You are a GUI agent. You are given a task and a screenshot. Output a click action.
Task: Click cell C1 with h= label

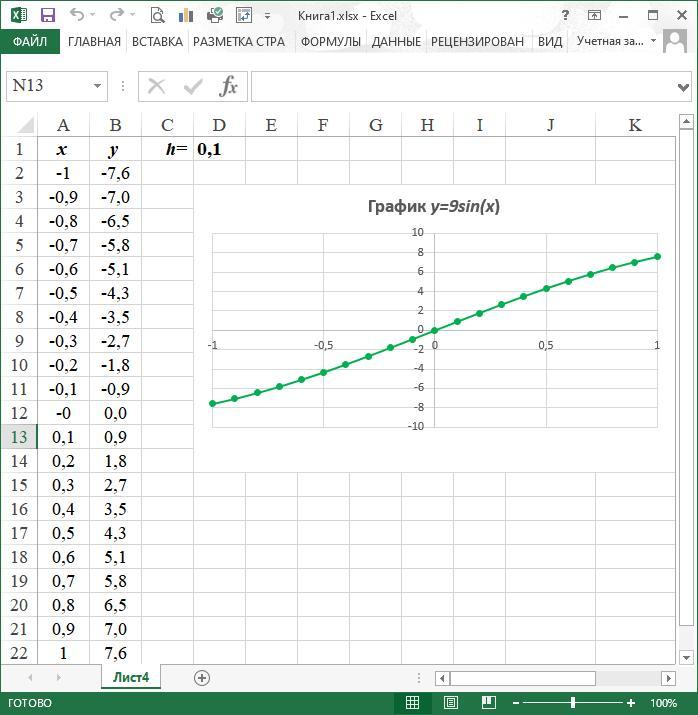click(167, 149)
